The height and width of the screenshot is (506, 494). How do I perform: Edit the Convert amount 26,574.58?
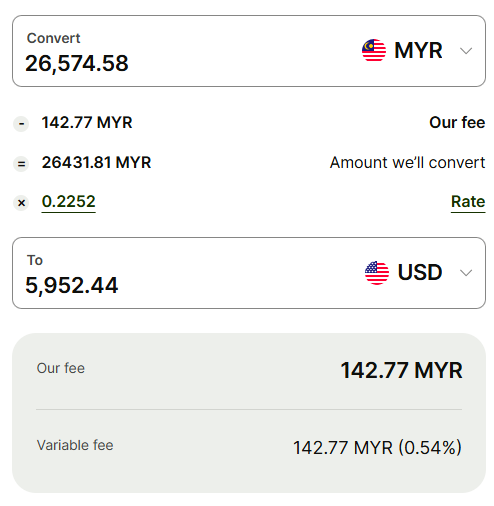click(x=77, y=63)
